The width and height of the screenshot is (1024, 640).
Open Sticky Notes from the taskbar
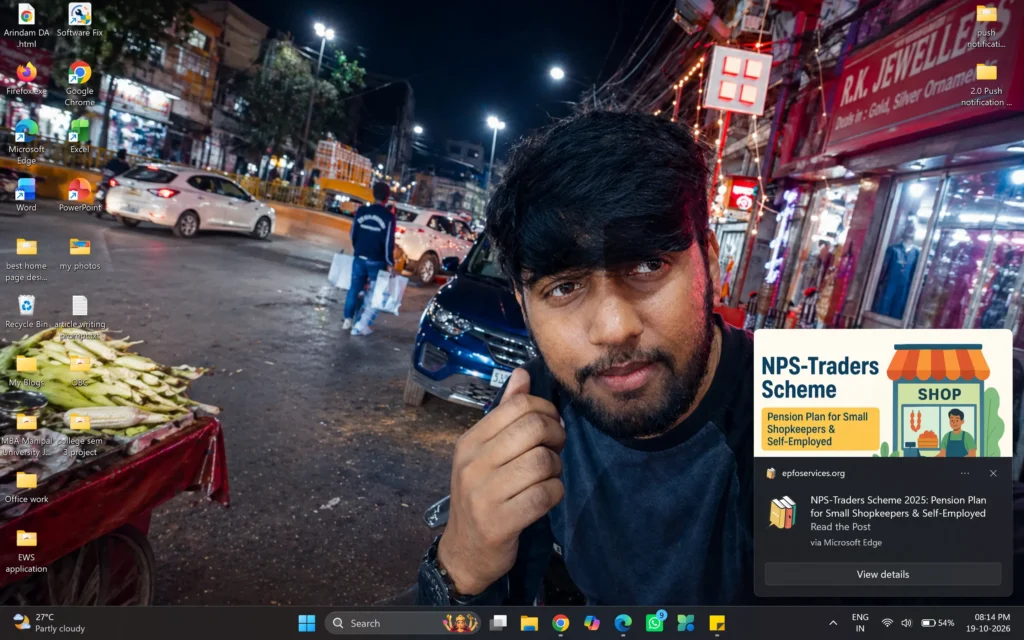click(x=717, y=623)
